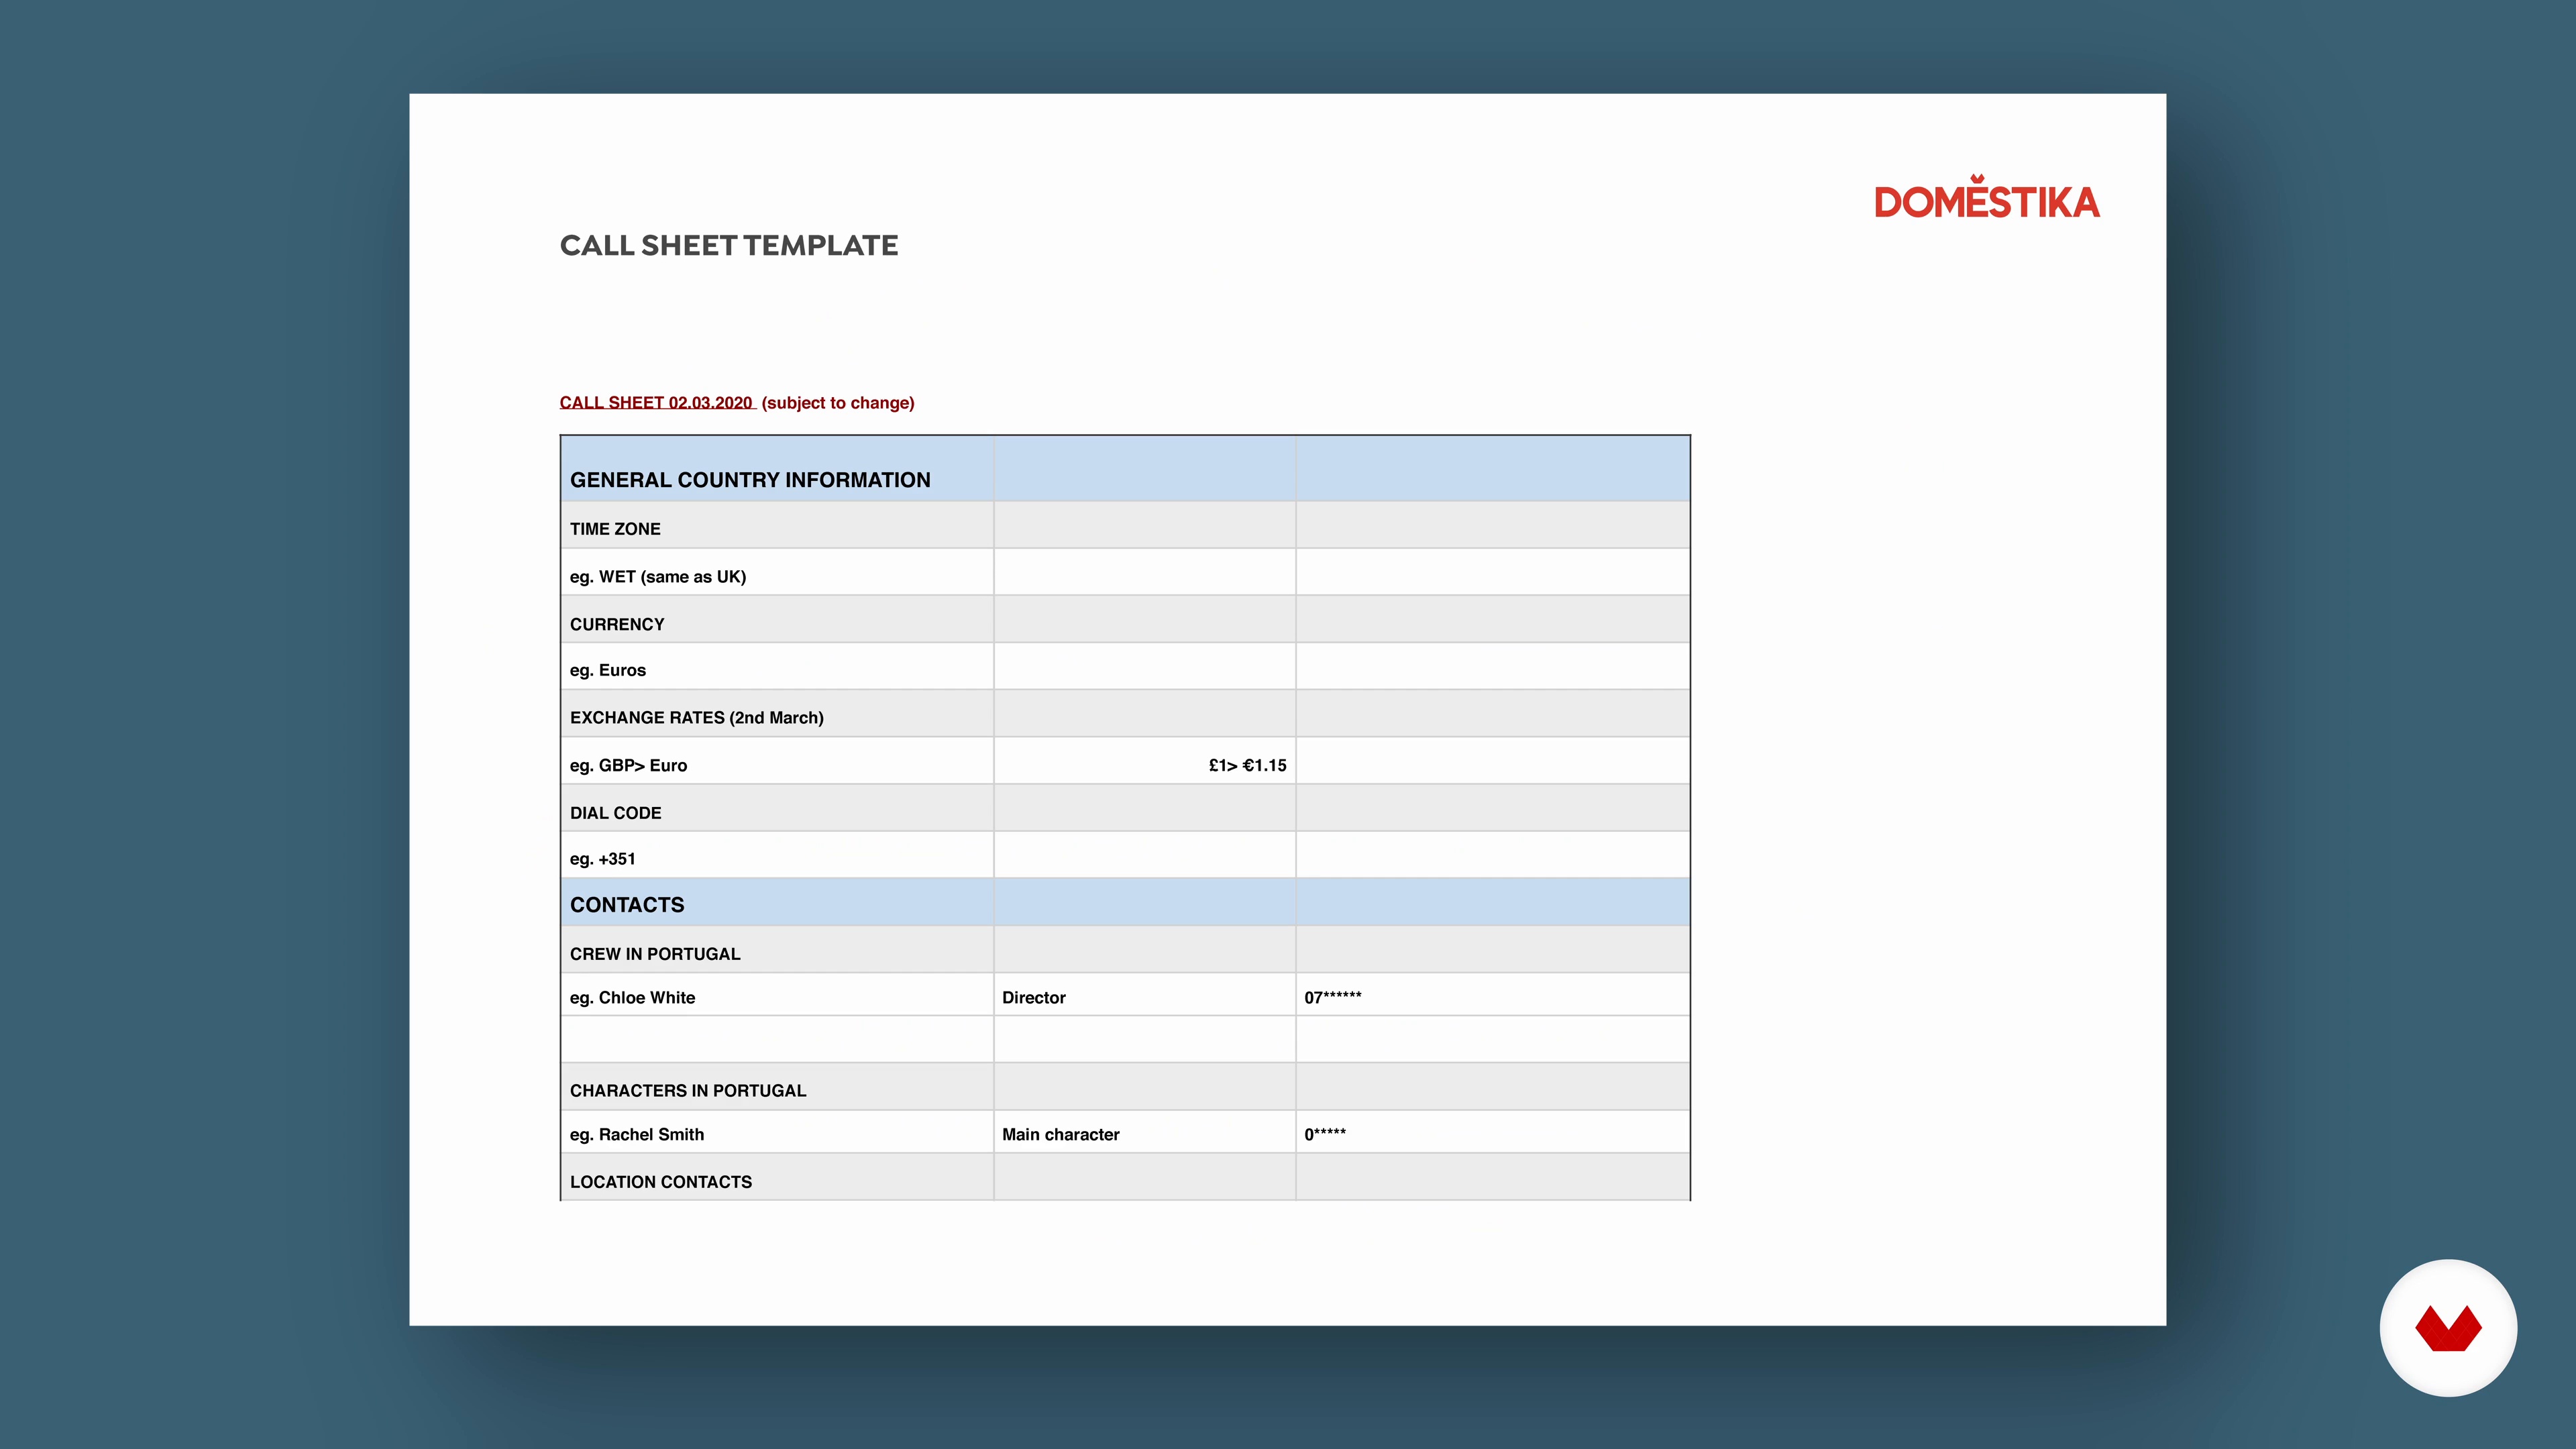The image size is (2576, 1449).
Task: Click the '(subject to change)' note
Action: (x=838, y=402)
